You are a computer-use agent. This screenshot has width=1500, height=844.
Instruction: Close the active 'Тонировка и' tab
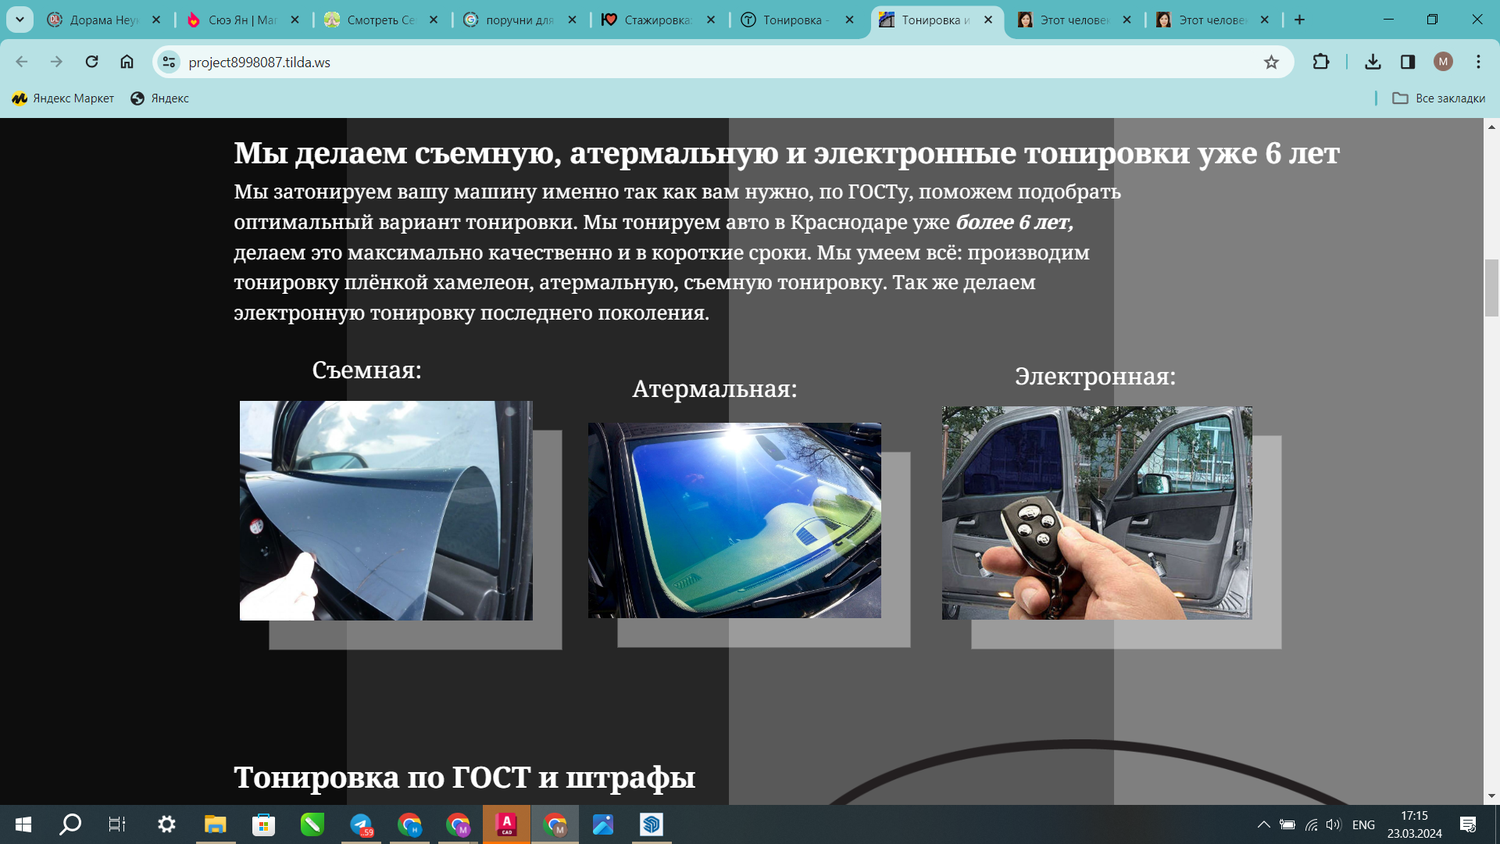pos(988,19)
